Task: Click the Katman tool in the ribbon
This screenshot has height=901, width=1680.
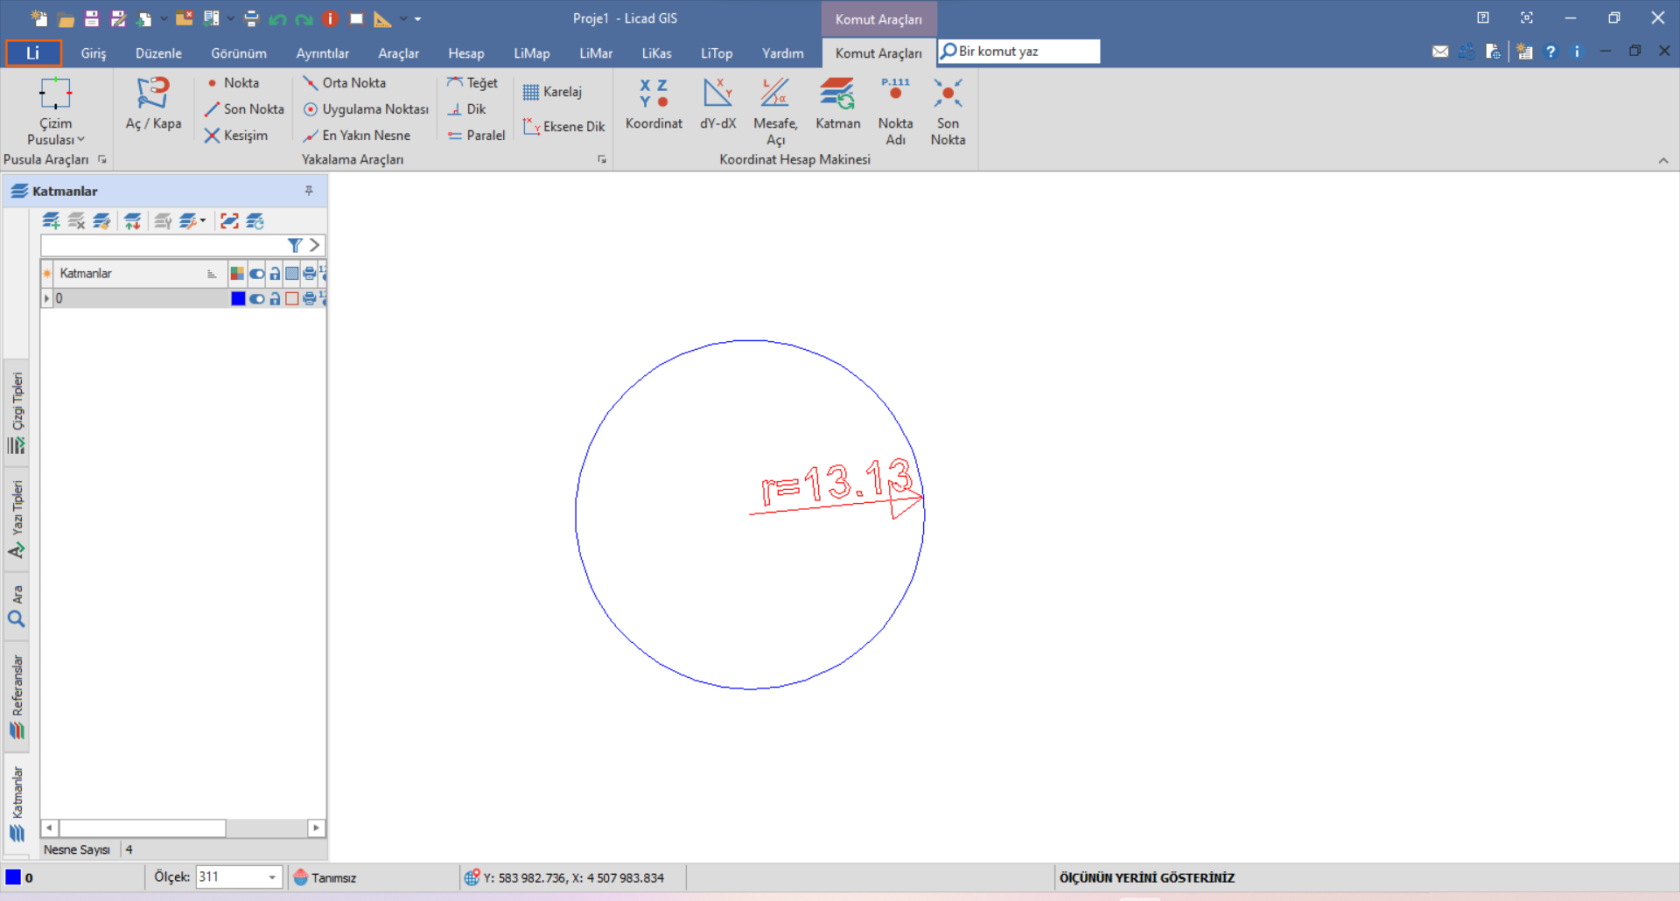Action: (837, 104)
